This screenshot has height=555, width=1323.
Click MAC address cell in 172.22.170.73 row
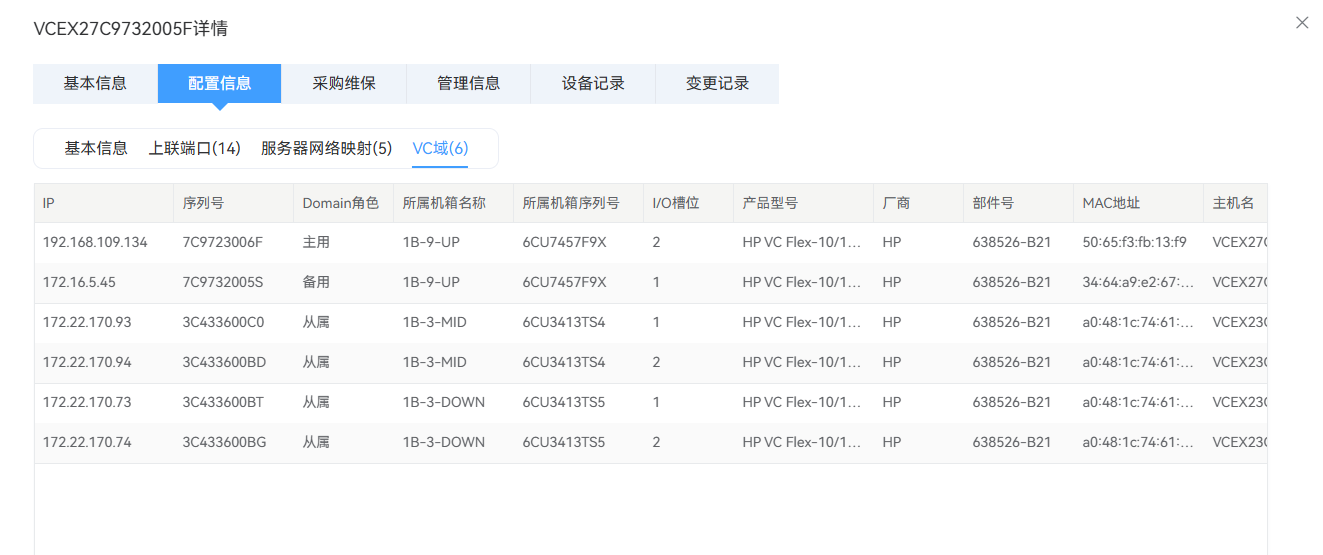tap(1138, 402)
